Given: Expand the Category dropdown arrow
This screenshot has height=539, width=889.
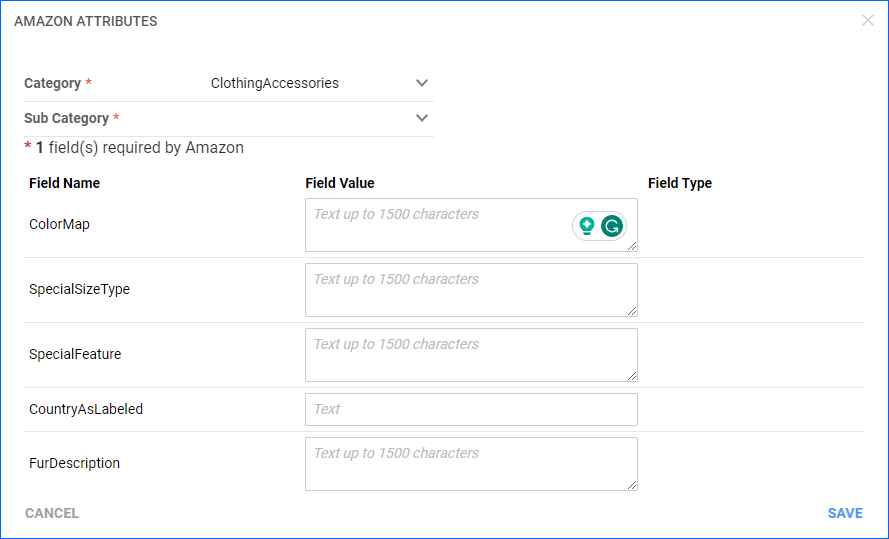Looking at the screenshot, I should pos(422,83).
